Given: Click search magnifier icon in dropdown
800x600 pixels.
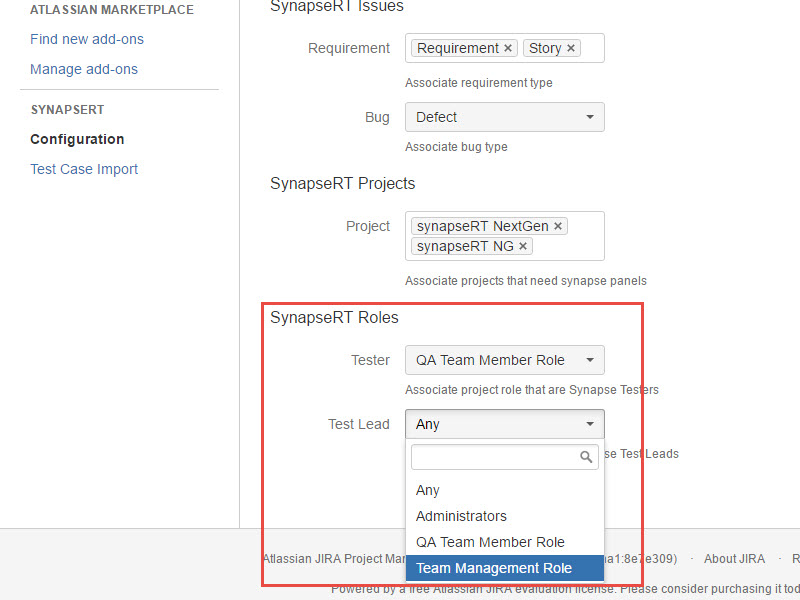Looking at the screenshot, I should [587, 457].
